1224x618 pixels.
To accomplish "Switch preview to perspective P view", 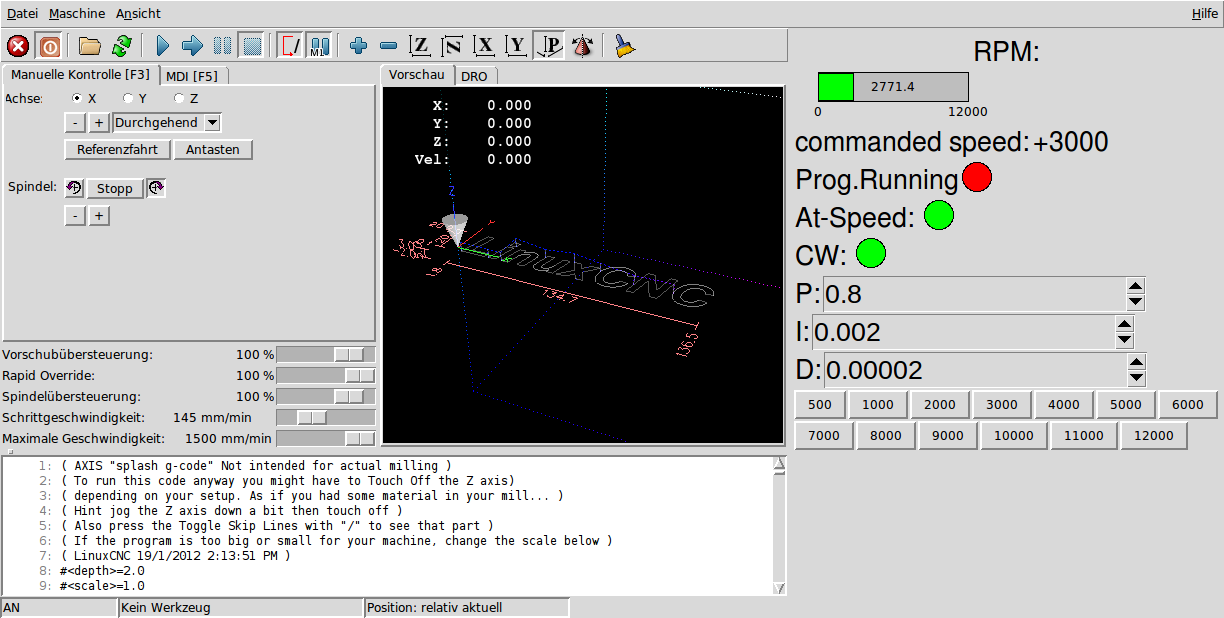I will [x=549, y=46].
